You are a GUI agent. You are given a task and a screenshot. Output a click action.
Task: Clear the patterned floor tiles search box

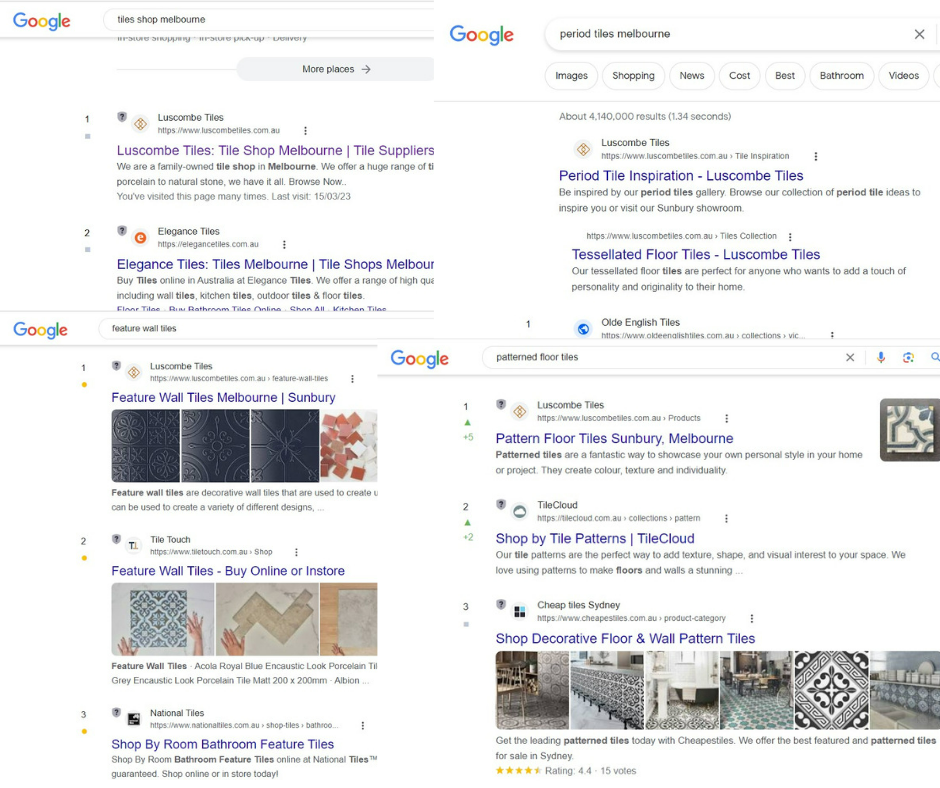tap(849, 357)
